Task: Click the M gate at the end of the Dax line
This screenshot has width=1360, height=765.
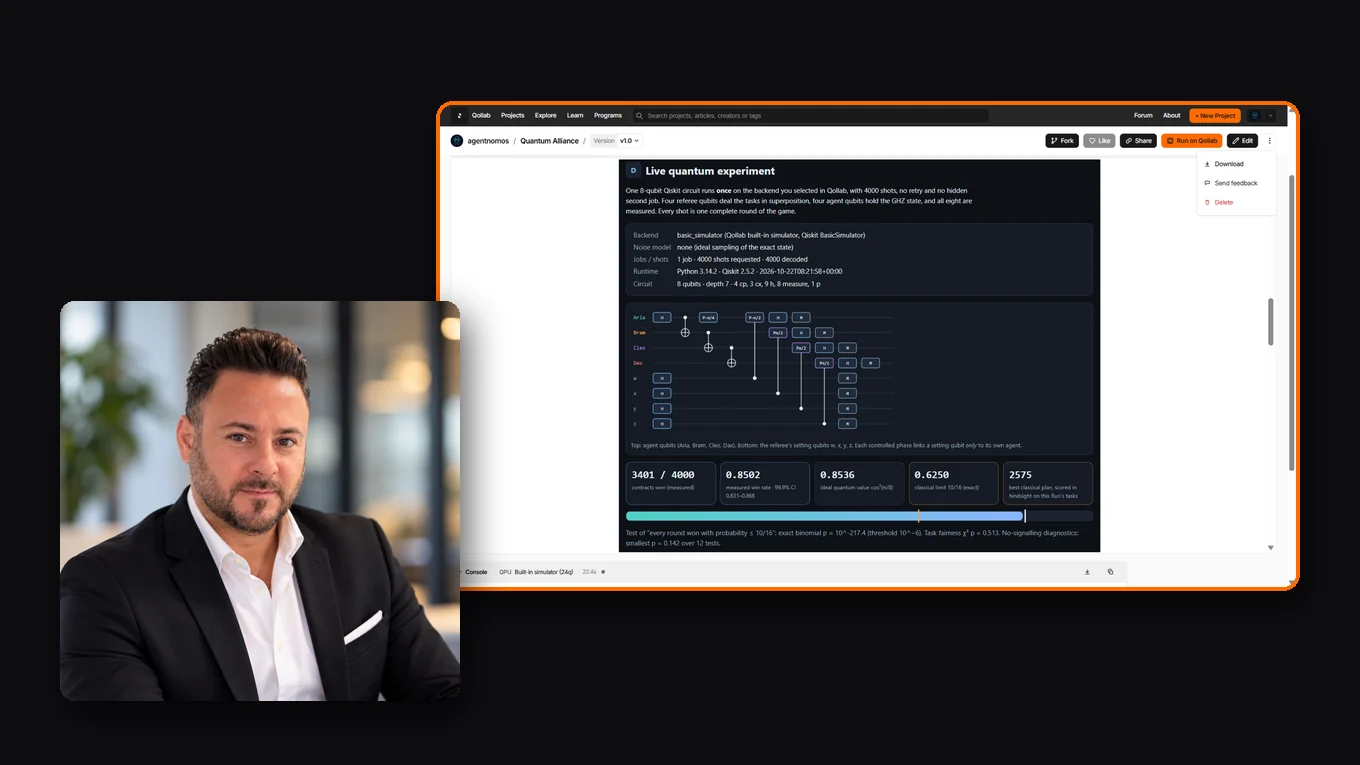Action: pos(870,363)
